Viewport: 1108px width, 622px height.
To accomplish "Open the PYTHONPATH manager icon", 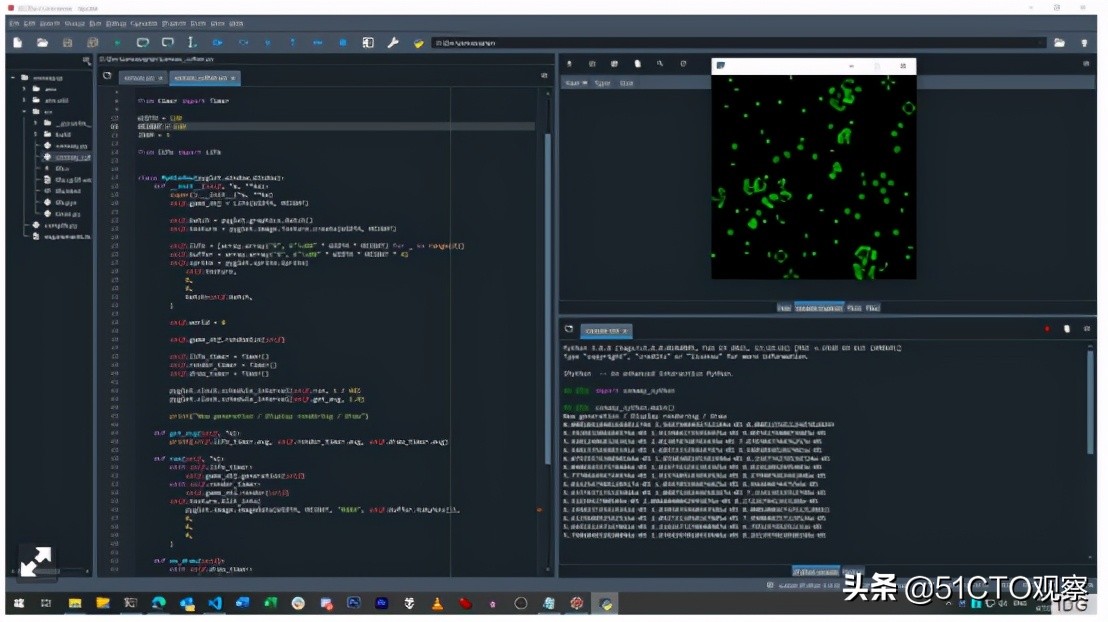I will (x=418, y=43).
